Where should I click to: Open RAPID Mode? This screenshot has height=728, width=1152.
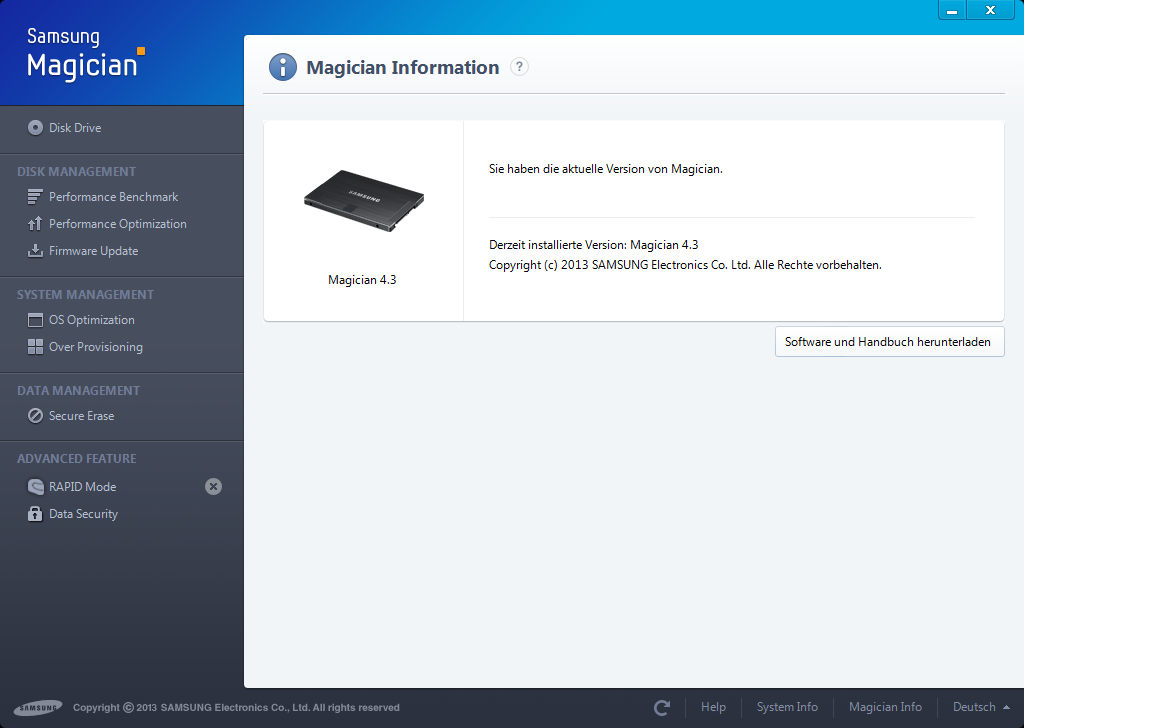click(x=82, y=487)
